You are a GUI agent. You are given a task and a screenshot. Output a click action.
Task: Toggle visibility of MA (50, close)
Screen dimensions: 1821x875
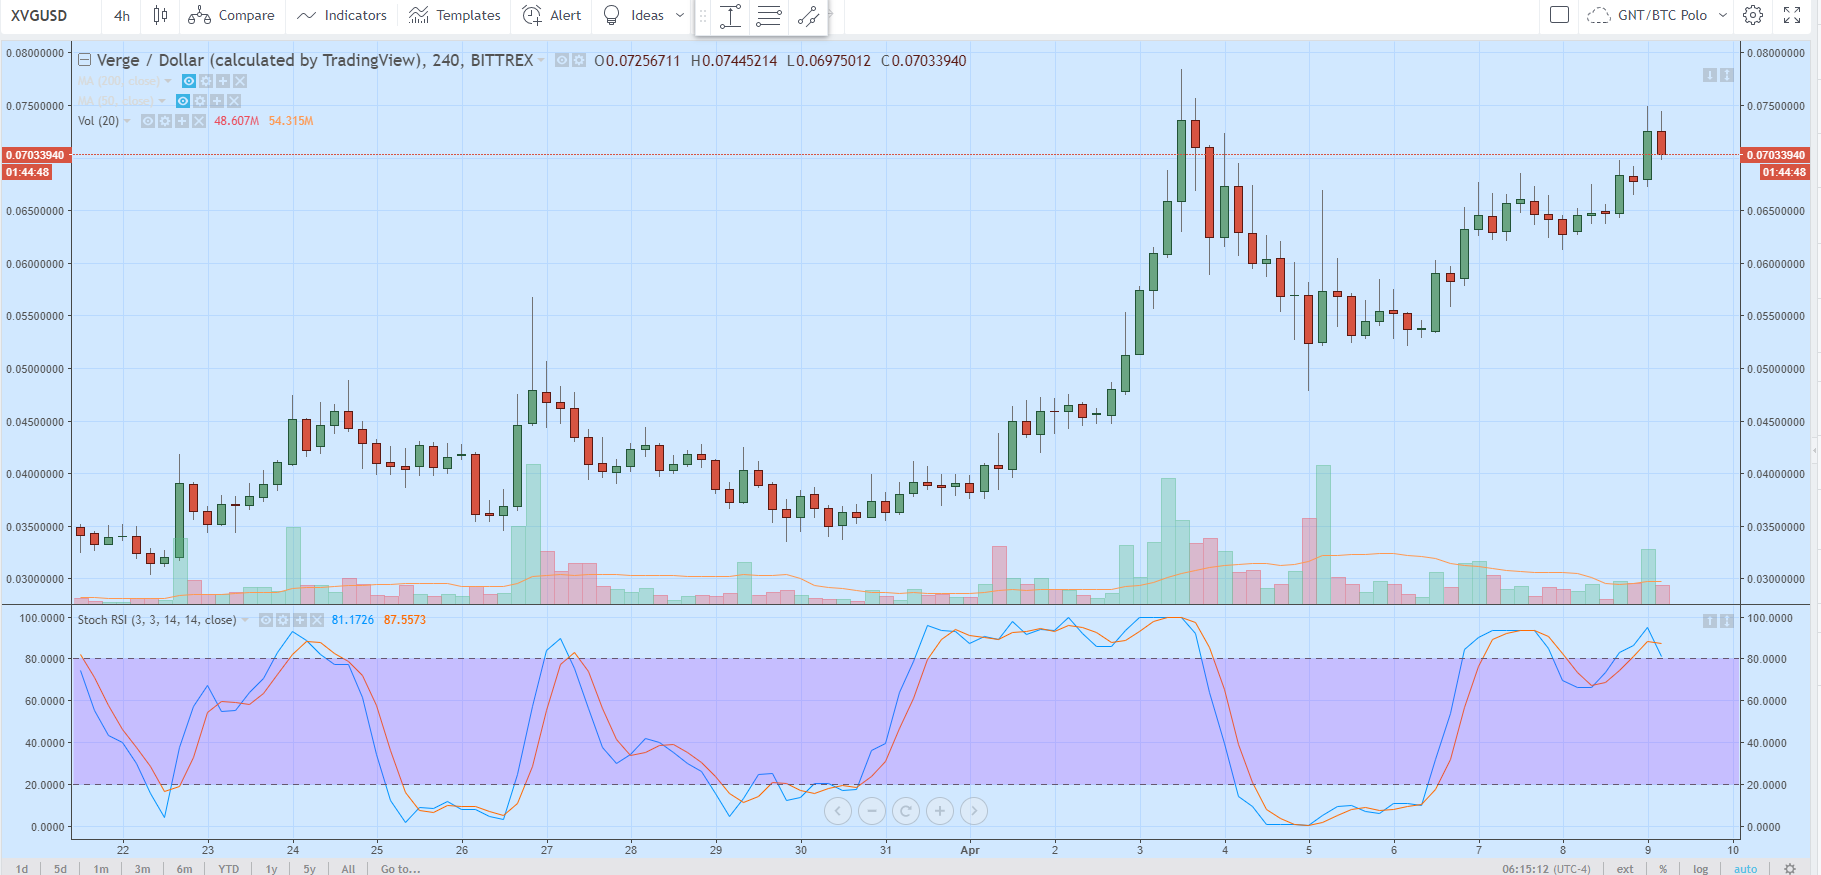click(183, 101)
